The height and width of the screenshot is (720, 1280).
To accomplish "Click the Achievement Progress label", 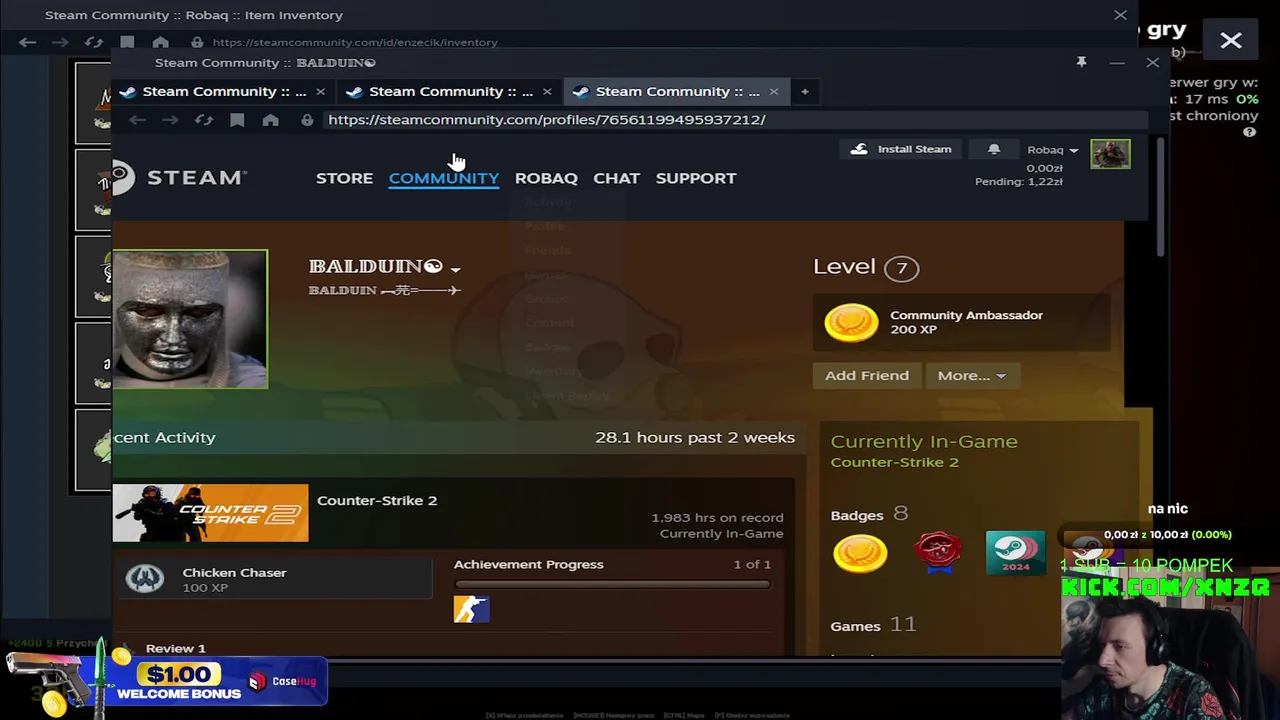I will click(x=528, y=565).
